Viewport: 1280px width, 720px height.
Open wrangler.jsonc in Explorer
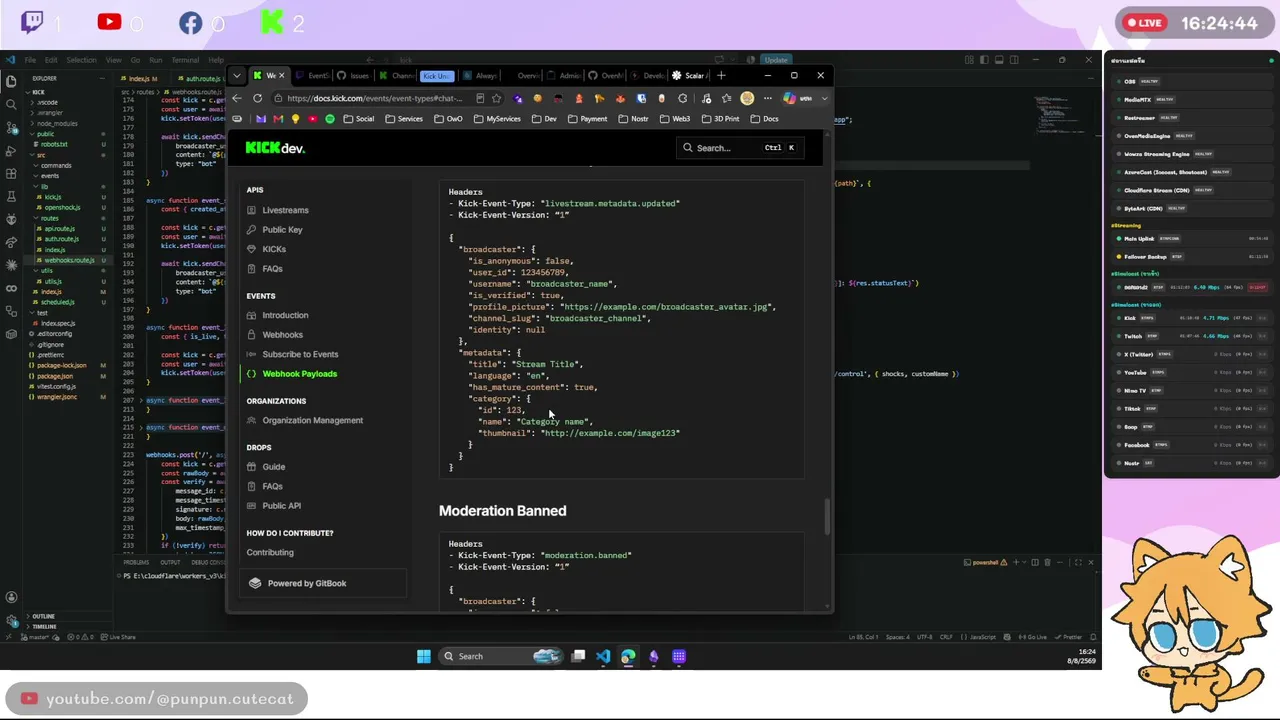tap(57, 397)
